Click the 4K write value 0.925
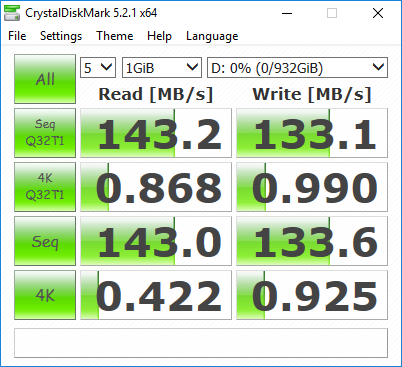Screen dimensions: 402x367 click(312, 295)
